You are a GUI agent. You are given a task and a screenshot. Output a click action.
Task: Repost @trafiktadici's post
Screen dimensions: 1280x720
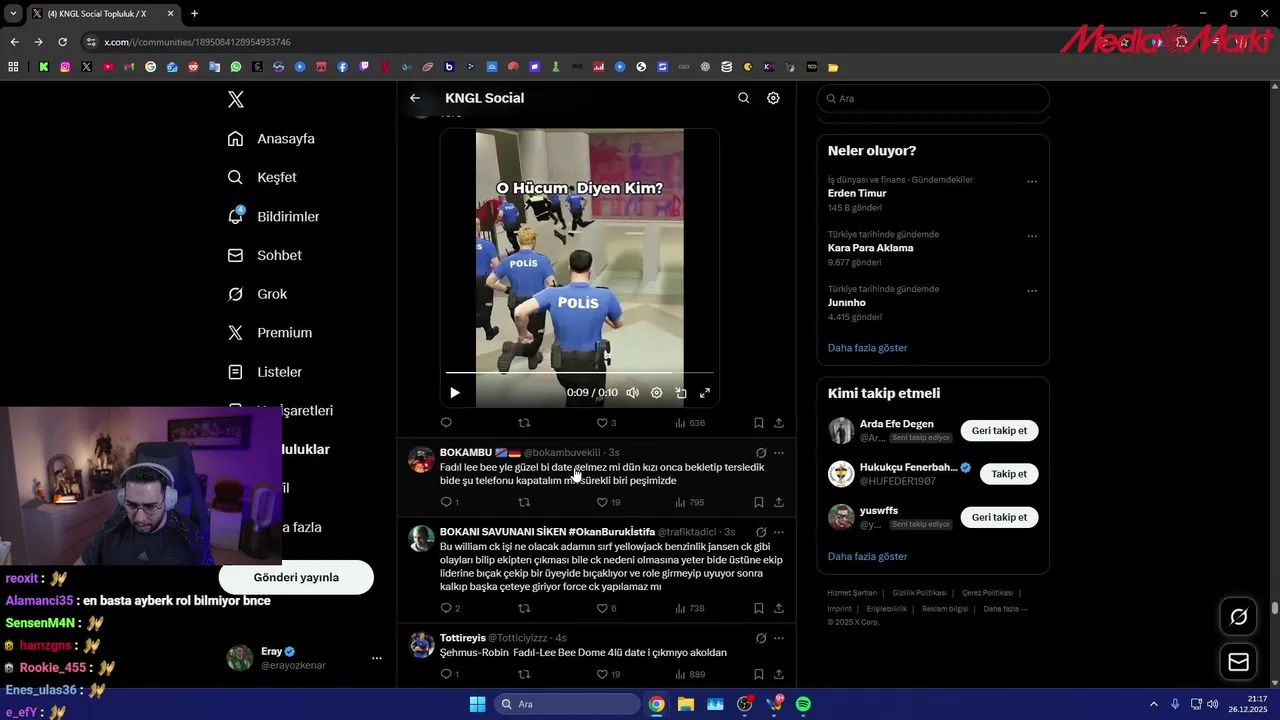click(x=524, y=608)
